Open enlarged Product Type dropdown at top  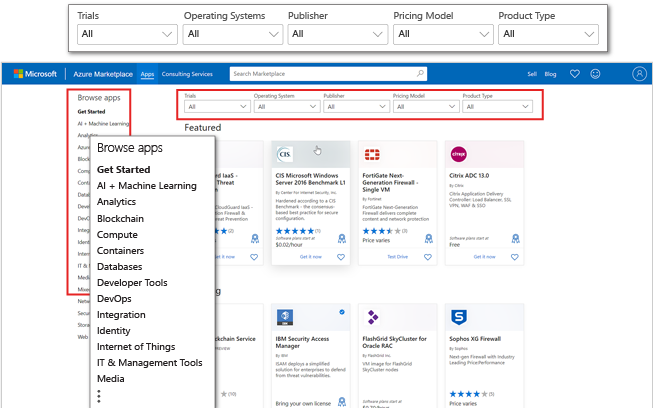(548, 34)
